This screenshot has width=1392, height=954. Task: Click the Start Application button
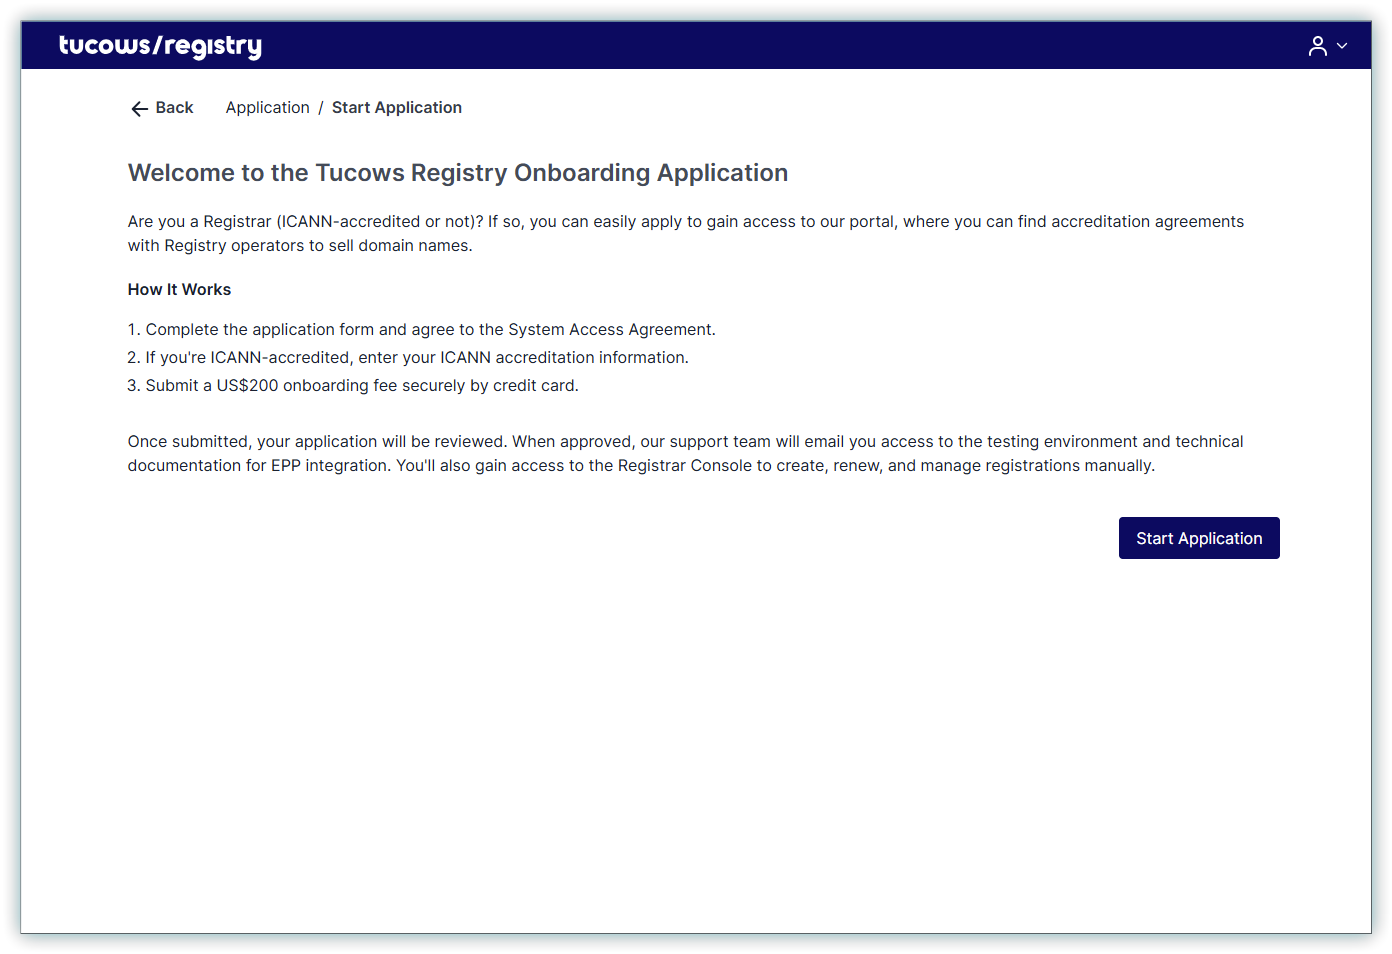click(x=1199, y=538)
